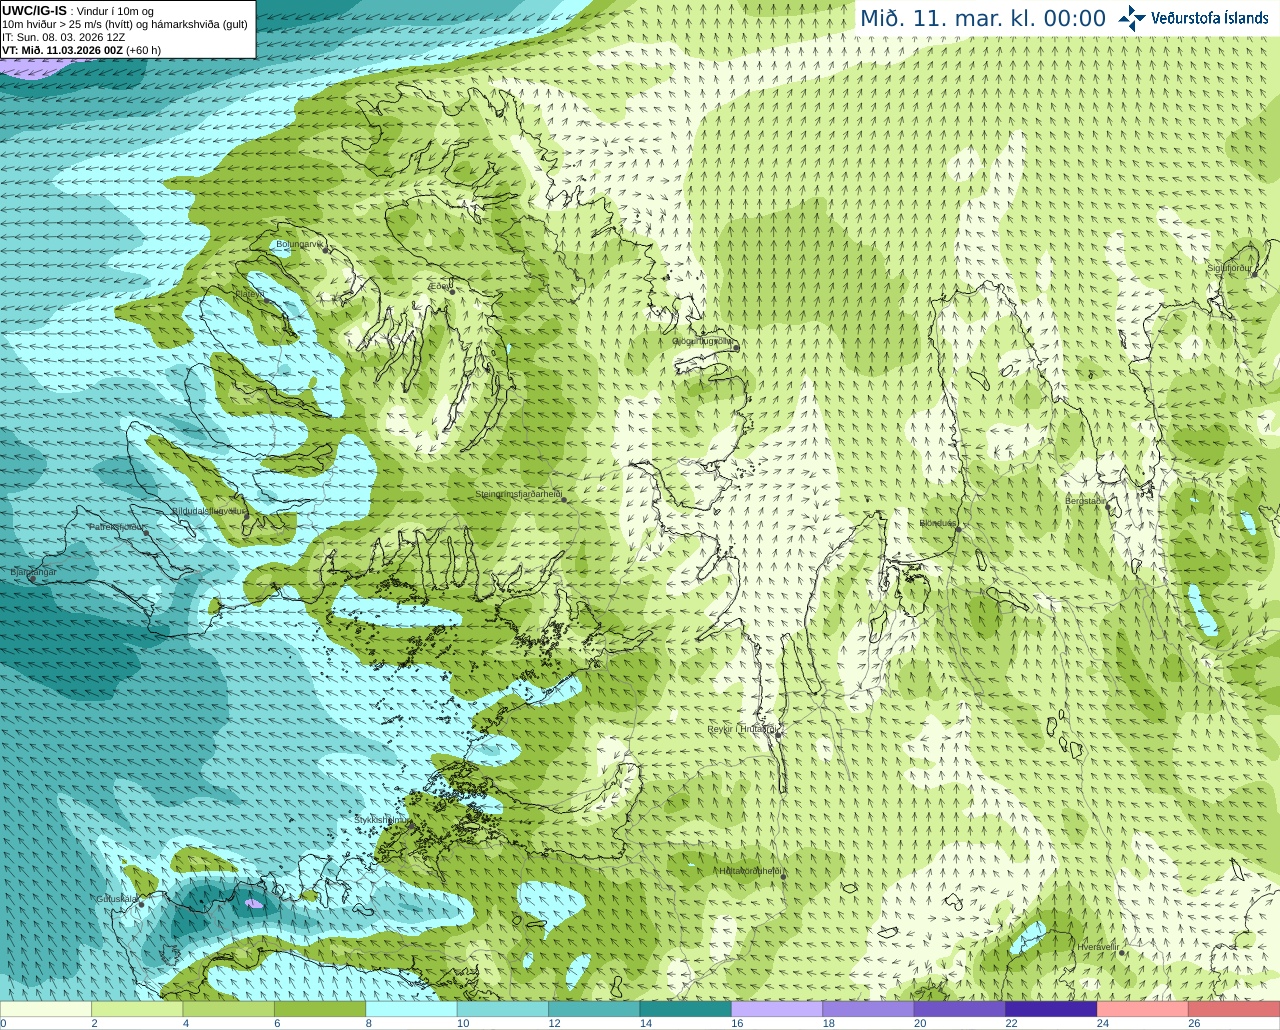This screenshot has width=1280, height=1030.
Task: Click the Hveravellir station label
Action: click(1097, 946)
